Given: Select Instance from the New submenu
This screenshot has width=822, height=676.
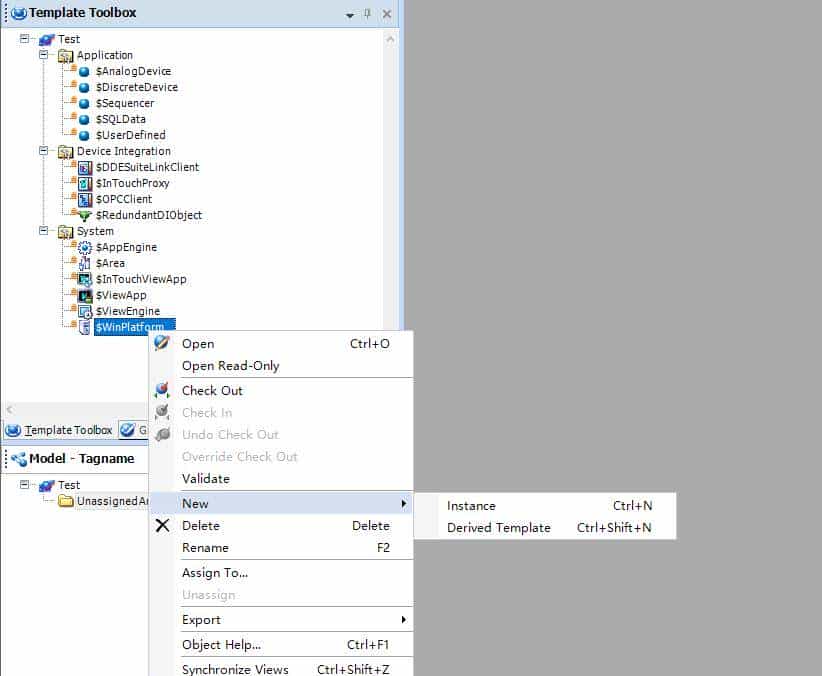Looking at the screenshot, I should [x=471, y=505].
